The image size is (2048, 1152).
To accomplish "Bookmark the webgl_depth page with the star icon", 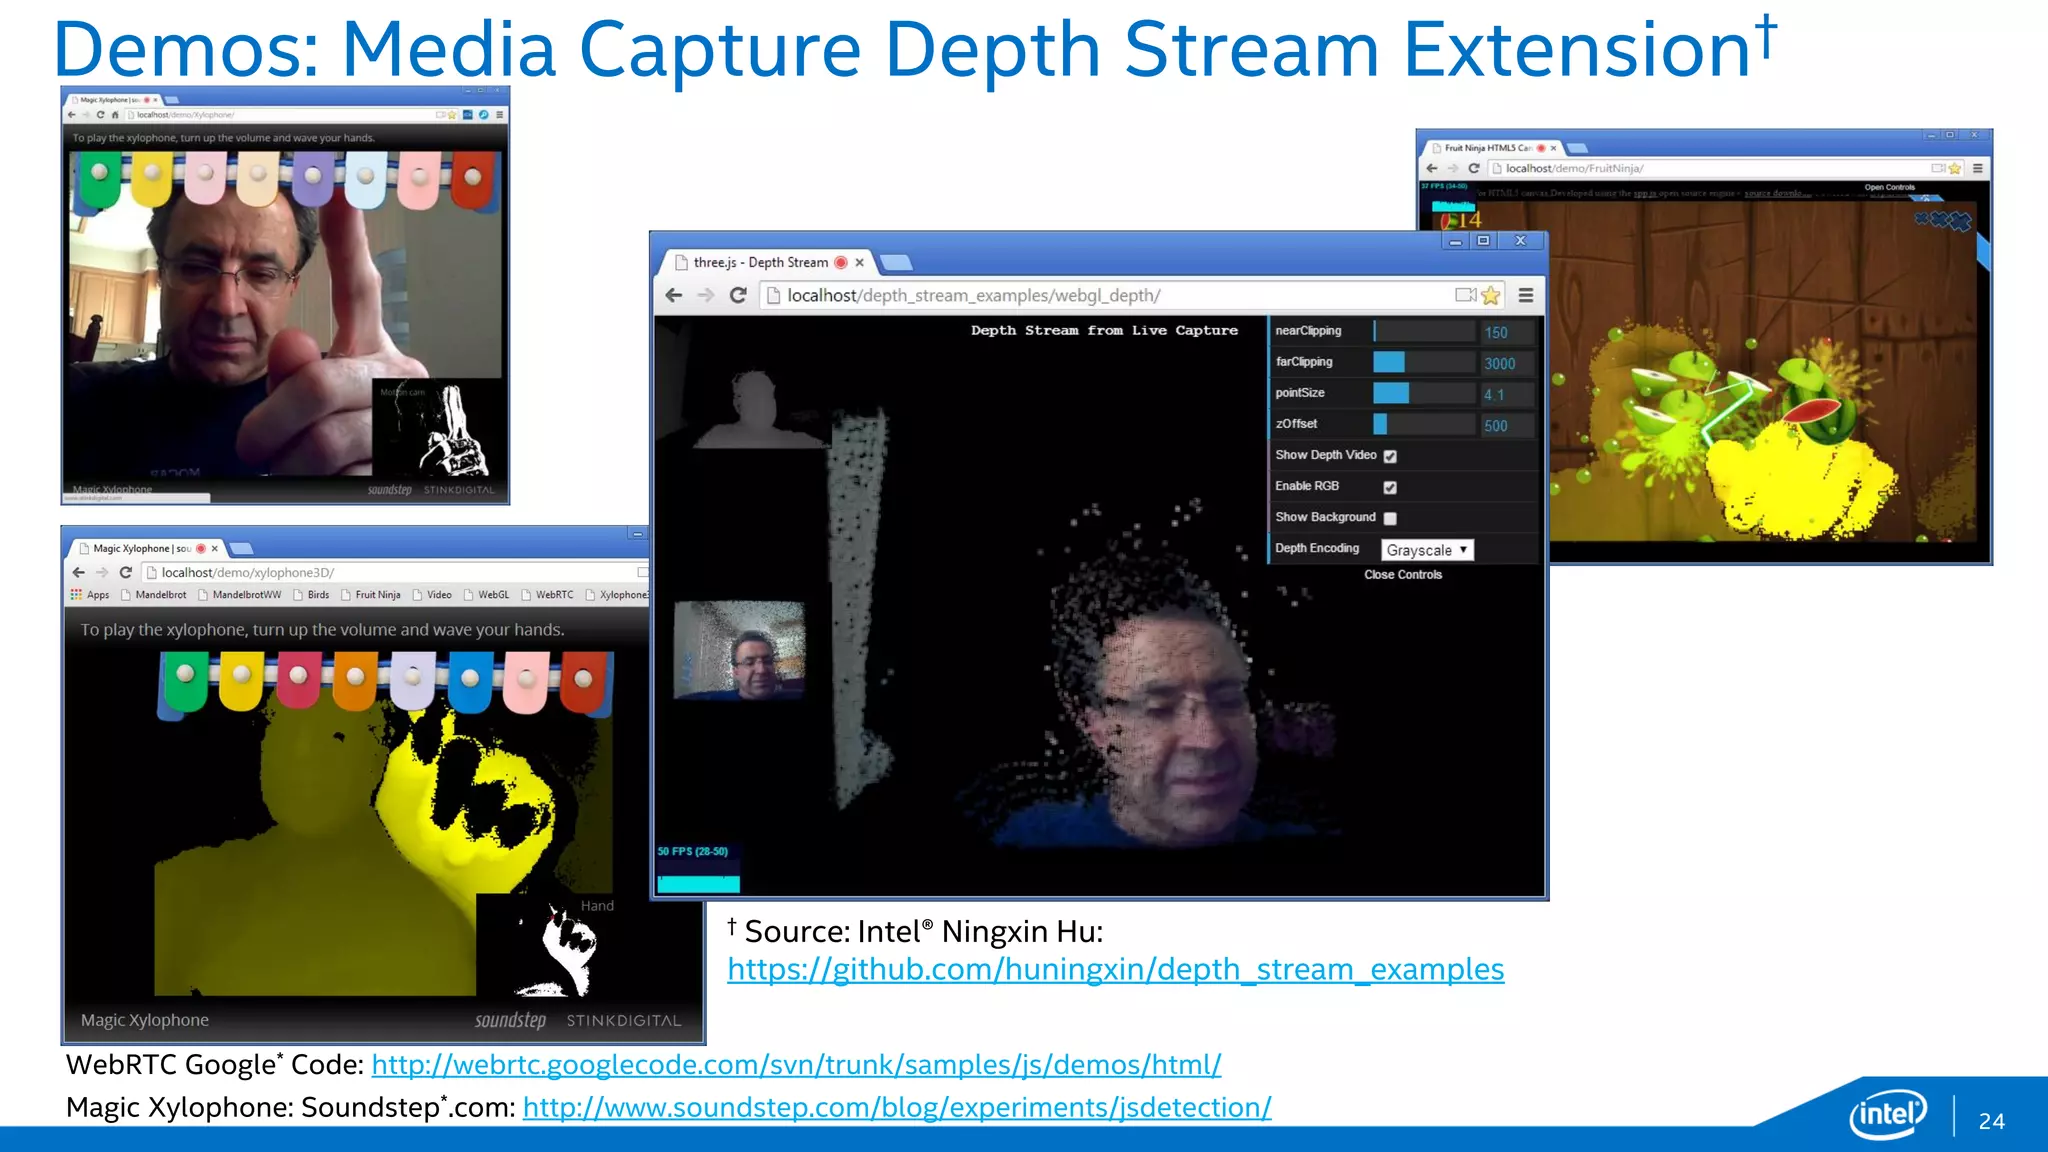I will click(1490, 295).
